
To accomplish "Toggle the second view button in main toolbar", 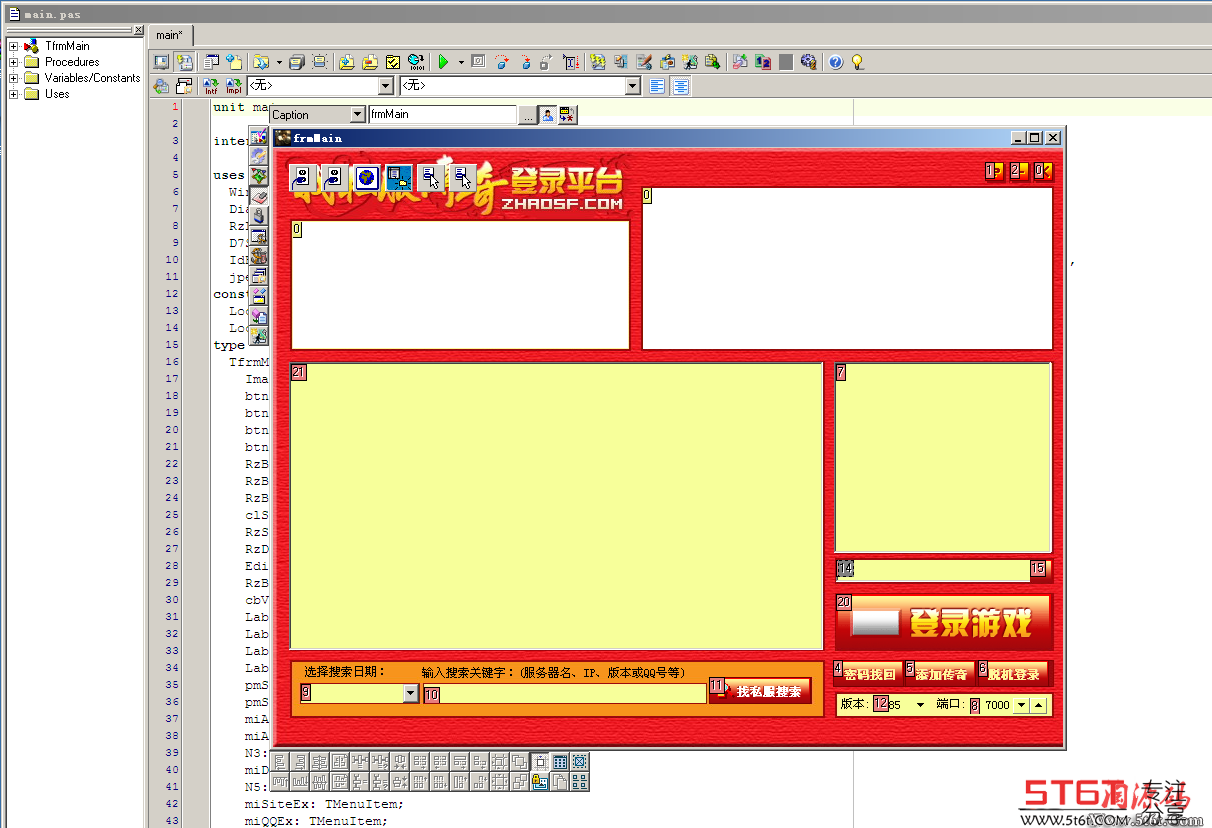I will (185, 62).
